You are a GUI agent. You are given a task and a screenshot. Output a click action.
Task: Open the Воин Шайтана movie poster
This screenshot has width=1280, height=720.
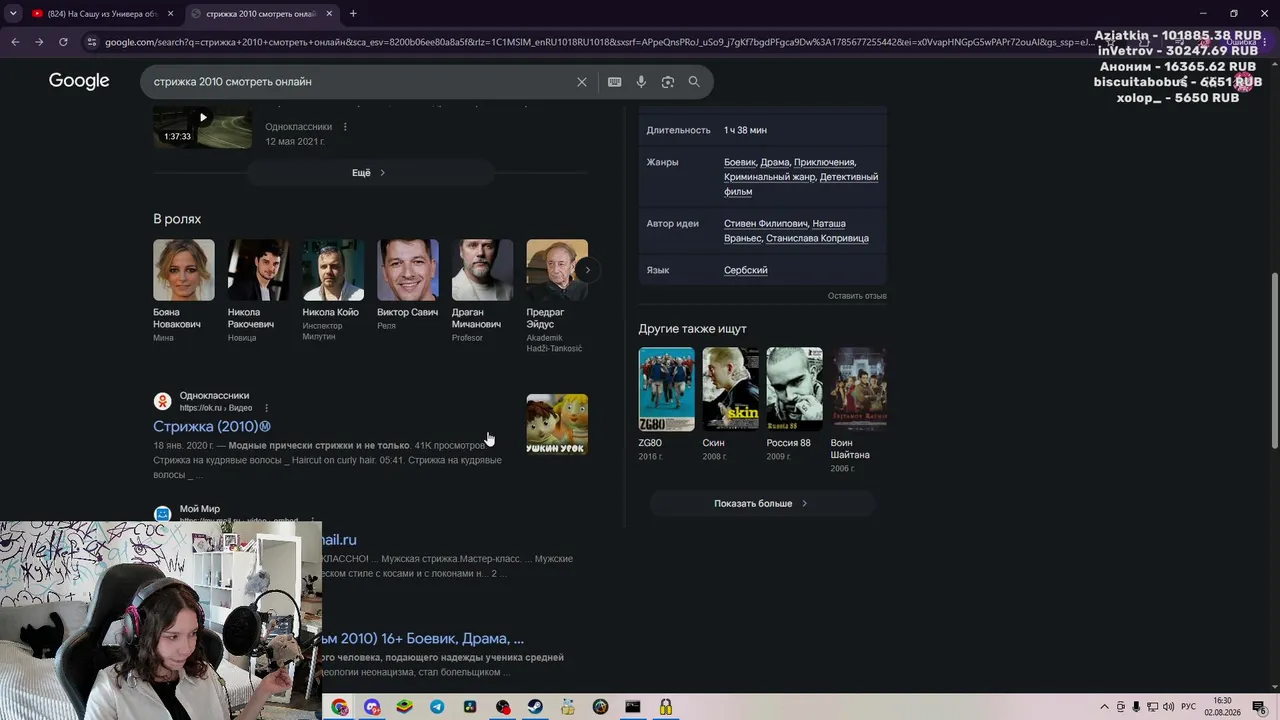[x=858, y=389]
